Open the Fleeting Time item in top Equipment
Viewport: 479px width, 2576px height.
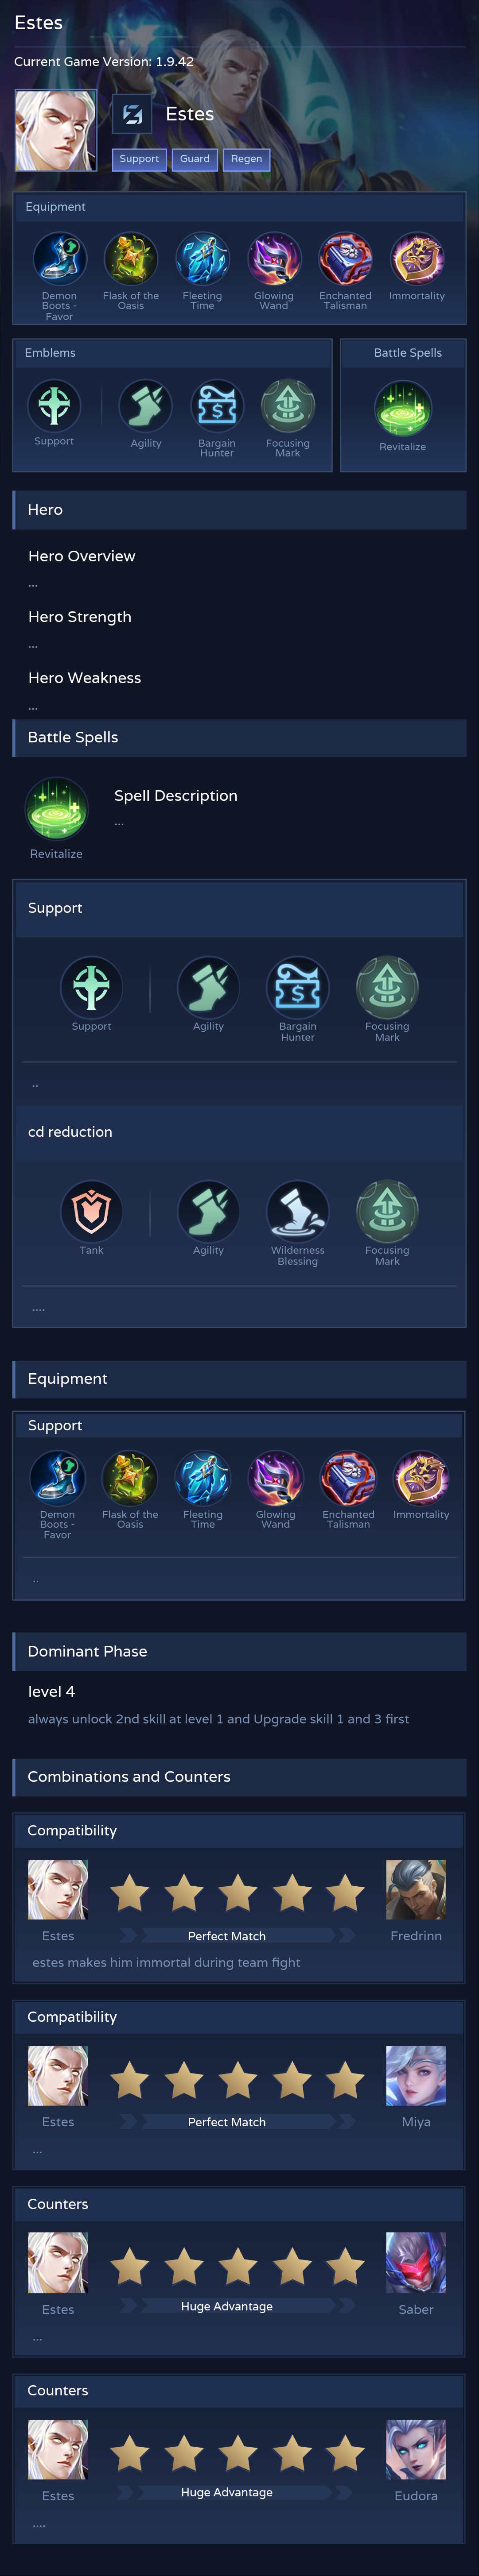click(202, 258)
